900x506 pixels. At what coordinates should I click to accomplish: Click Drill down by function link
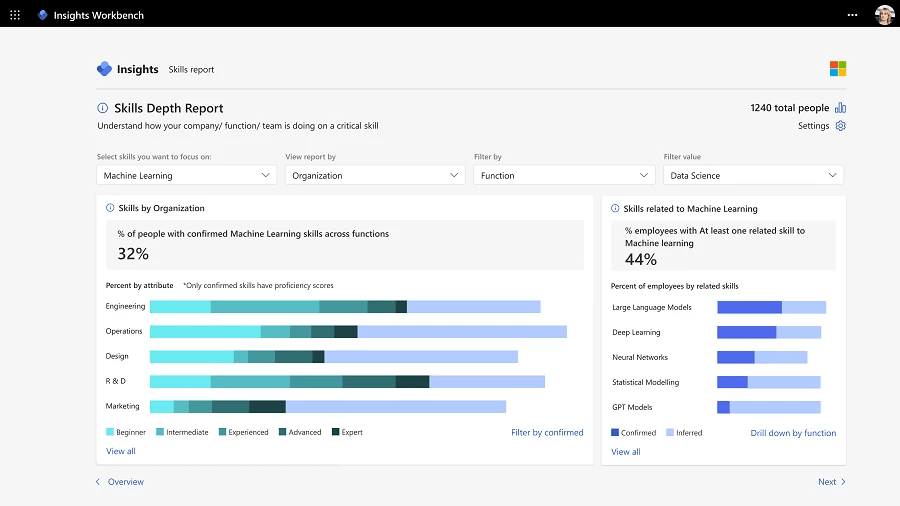click(x=793, y=433)
